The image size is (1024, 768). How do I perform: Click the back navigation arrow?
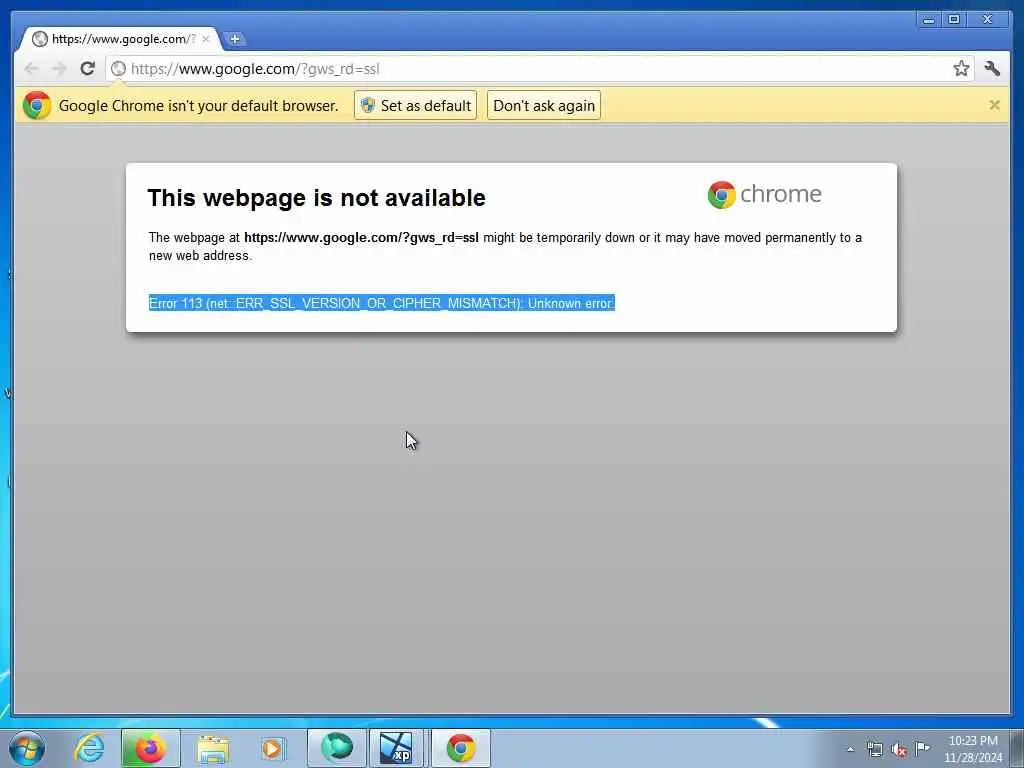(31, 69)
